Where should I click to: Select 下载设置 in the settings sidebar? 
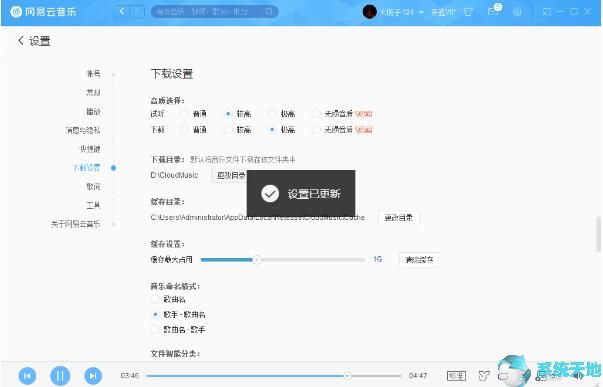[x=87, y=168]
